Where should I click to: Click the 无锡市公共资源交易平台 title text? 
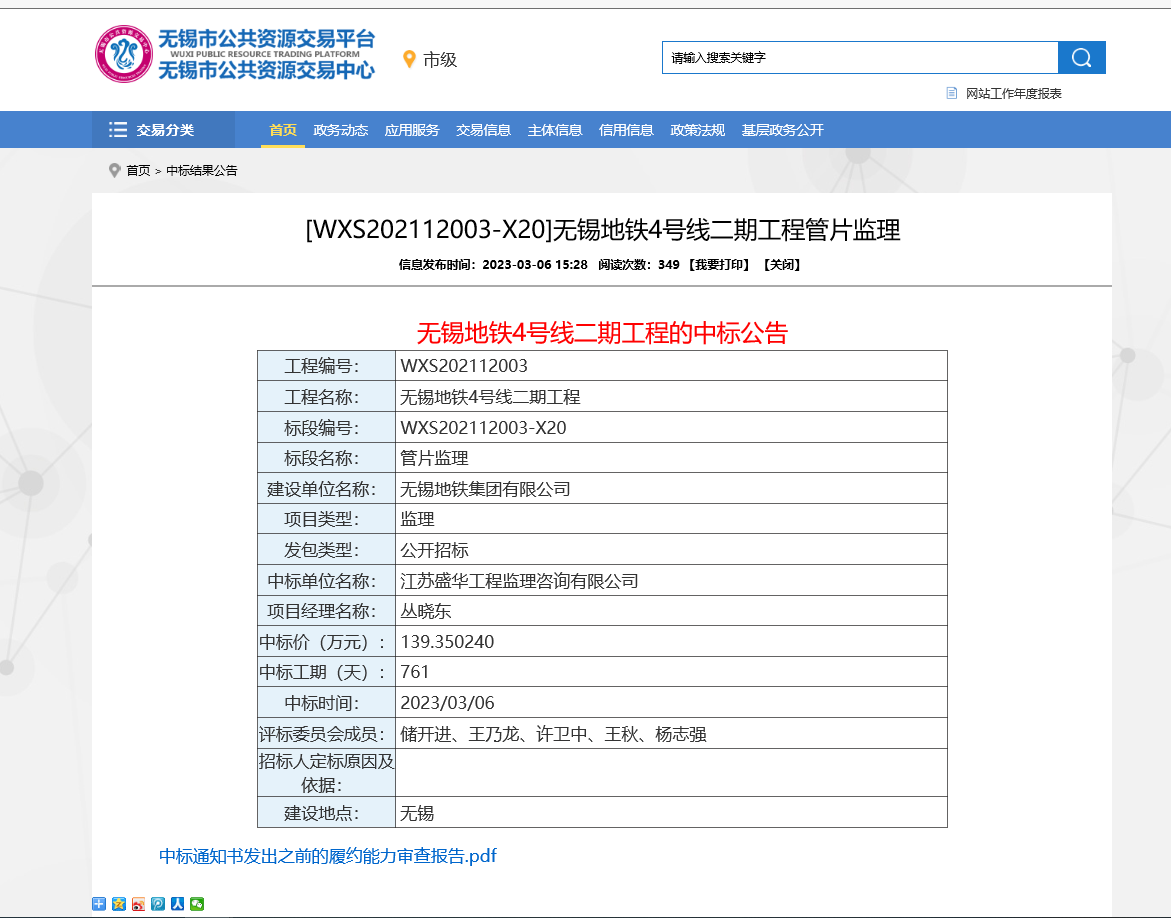click(x=266, y=39)
